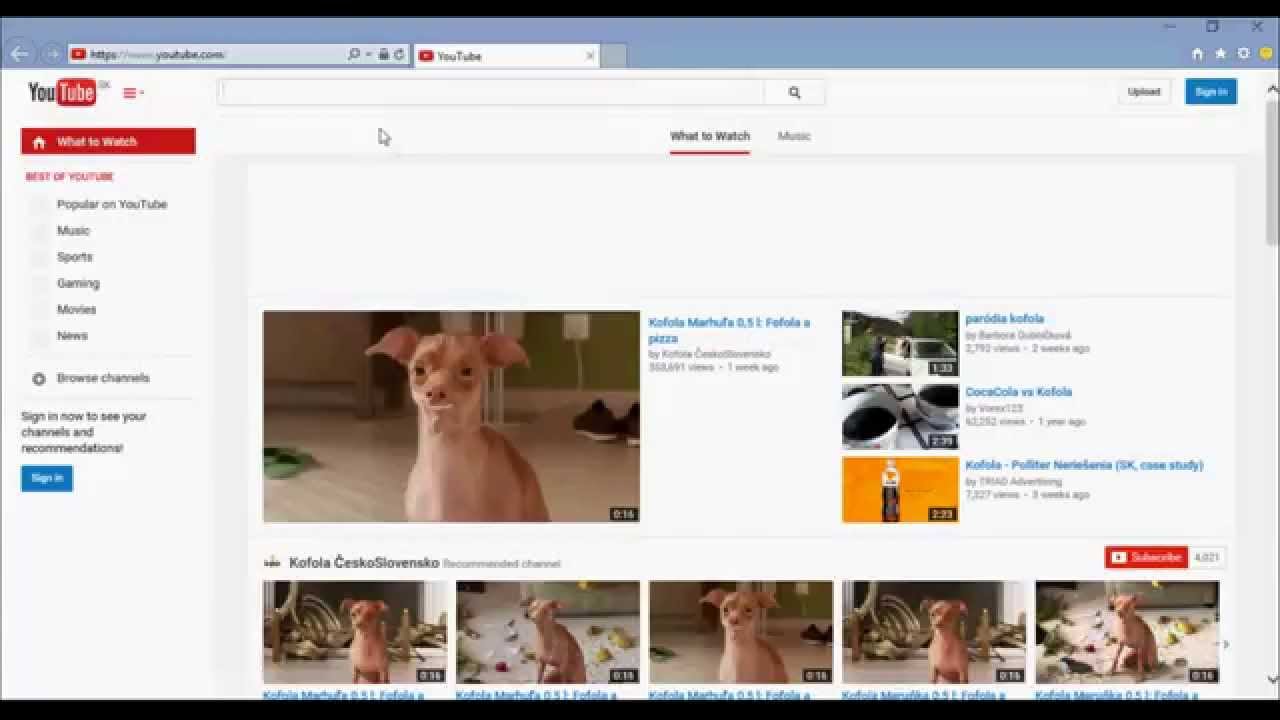Screen dimensions: 1280x720
Task: Open Movies in the sidebar
Action: 77,309
